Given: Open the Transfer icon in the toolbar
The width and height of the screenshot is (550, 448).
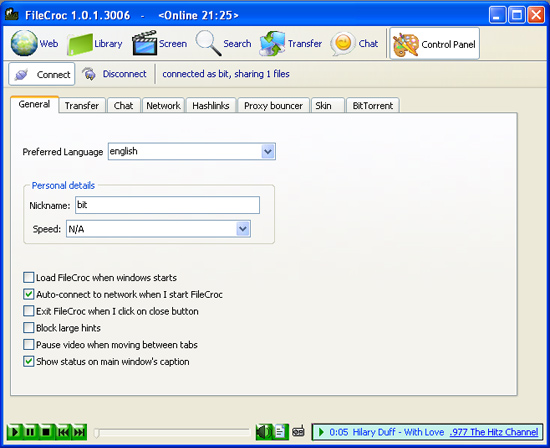Looking at the screenshot, I should pyautogui.click(x=272, y=44).
